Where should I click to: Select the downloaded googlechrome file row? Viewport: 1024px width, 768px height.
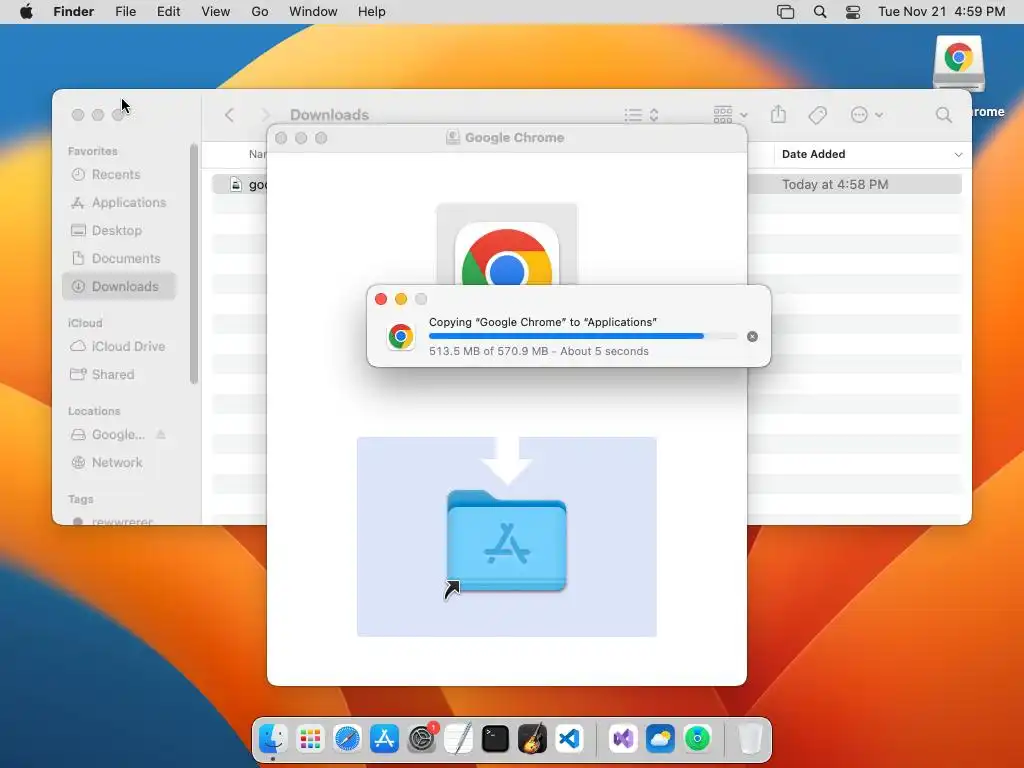239,184
